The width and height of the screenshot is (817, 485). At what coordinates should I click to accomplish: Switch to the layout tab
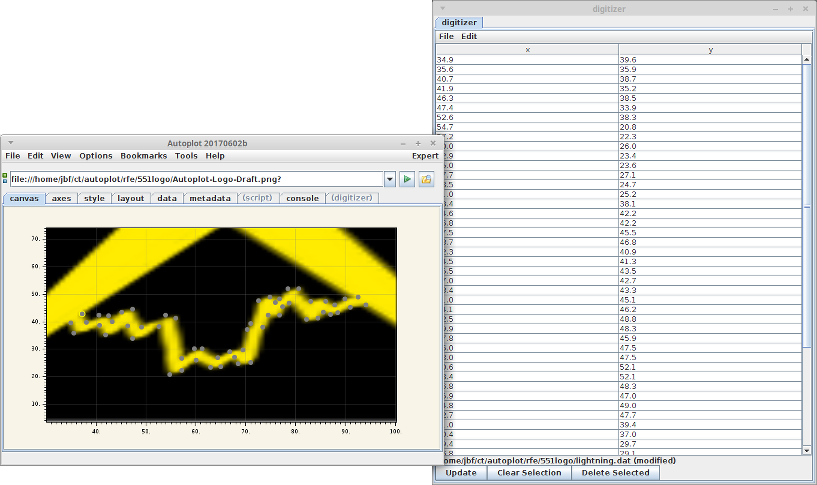(x=130, y=198)
